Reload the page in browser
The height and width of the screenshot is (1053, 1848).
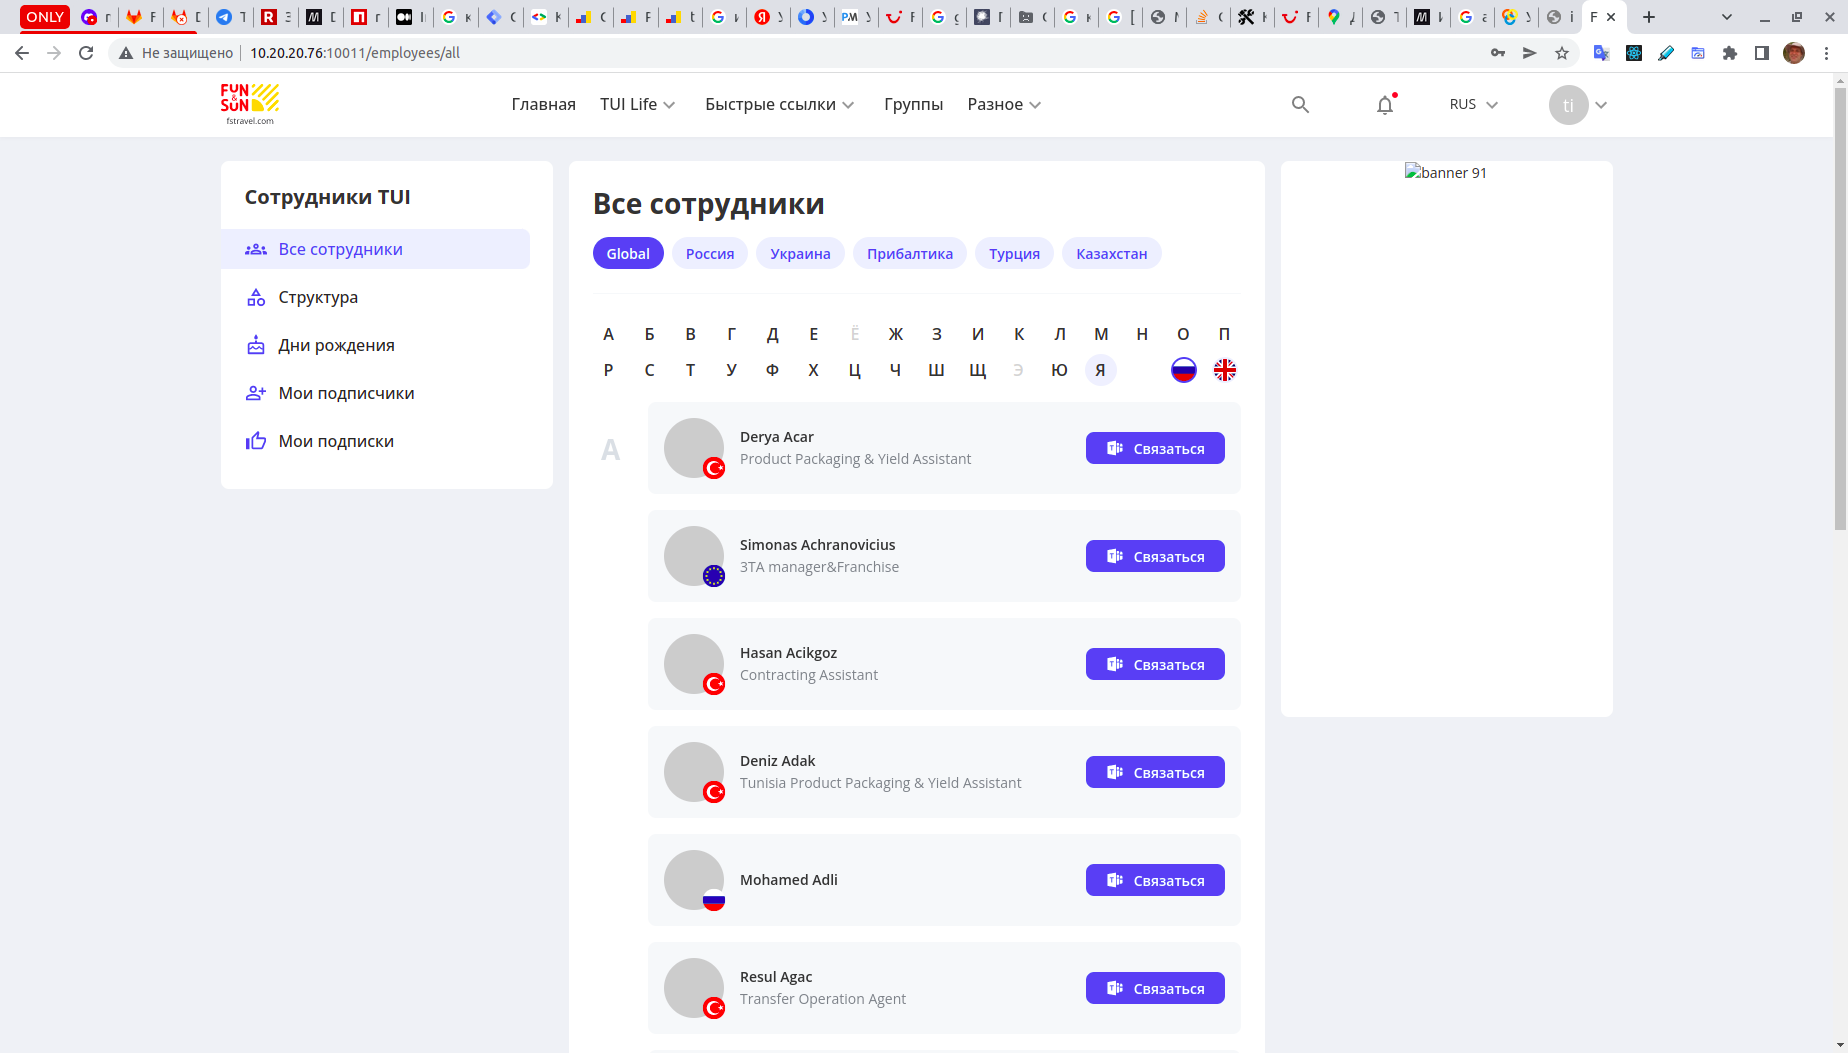pyautogui.click(x=86, y=53)
